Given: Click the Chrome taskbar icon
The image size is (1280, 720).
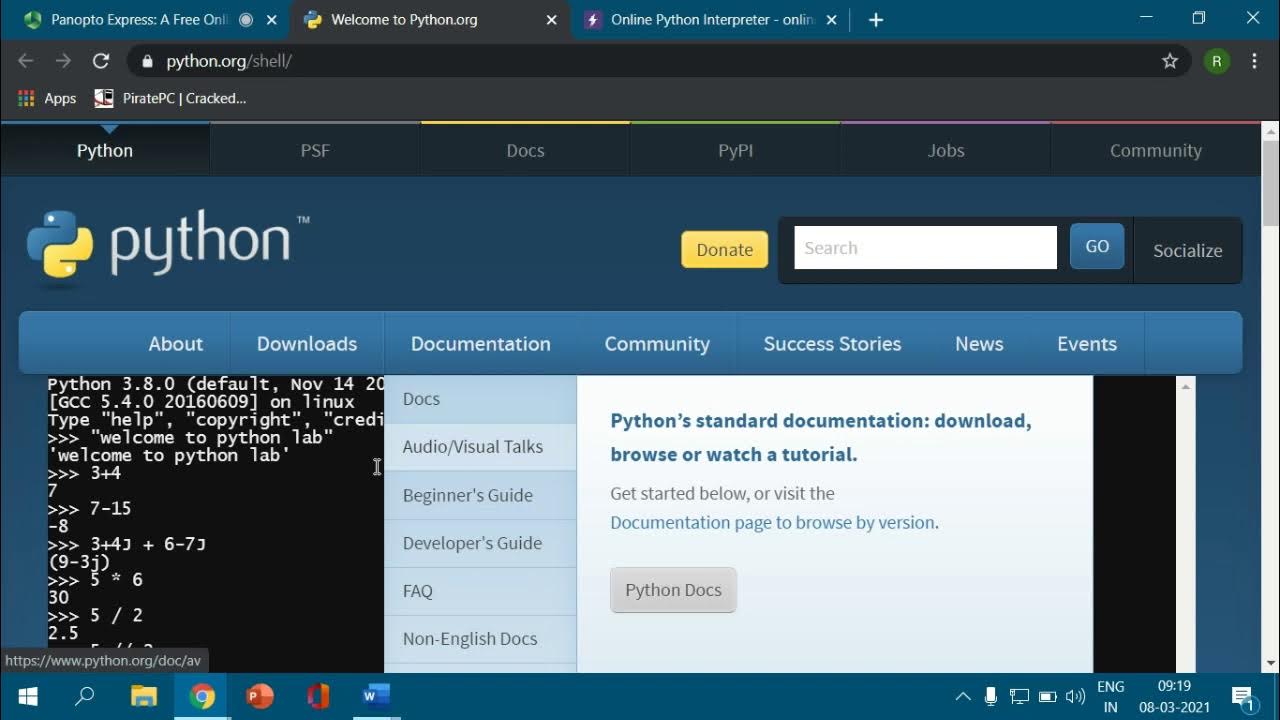Looking at the screenshot, I should click(202, 696).
